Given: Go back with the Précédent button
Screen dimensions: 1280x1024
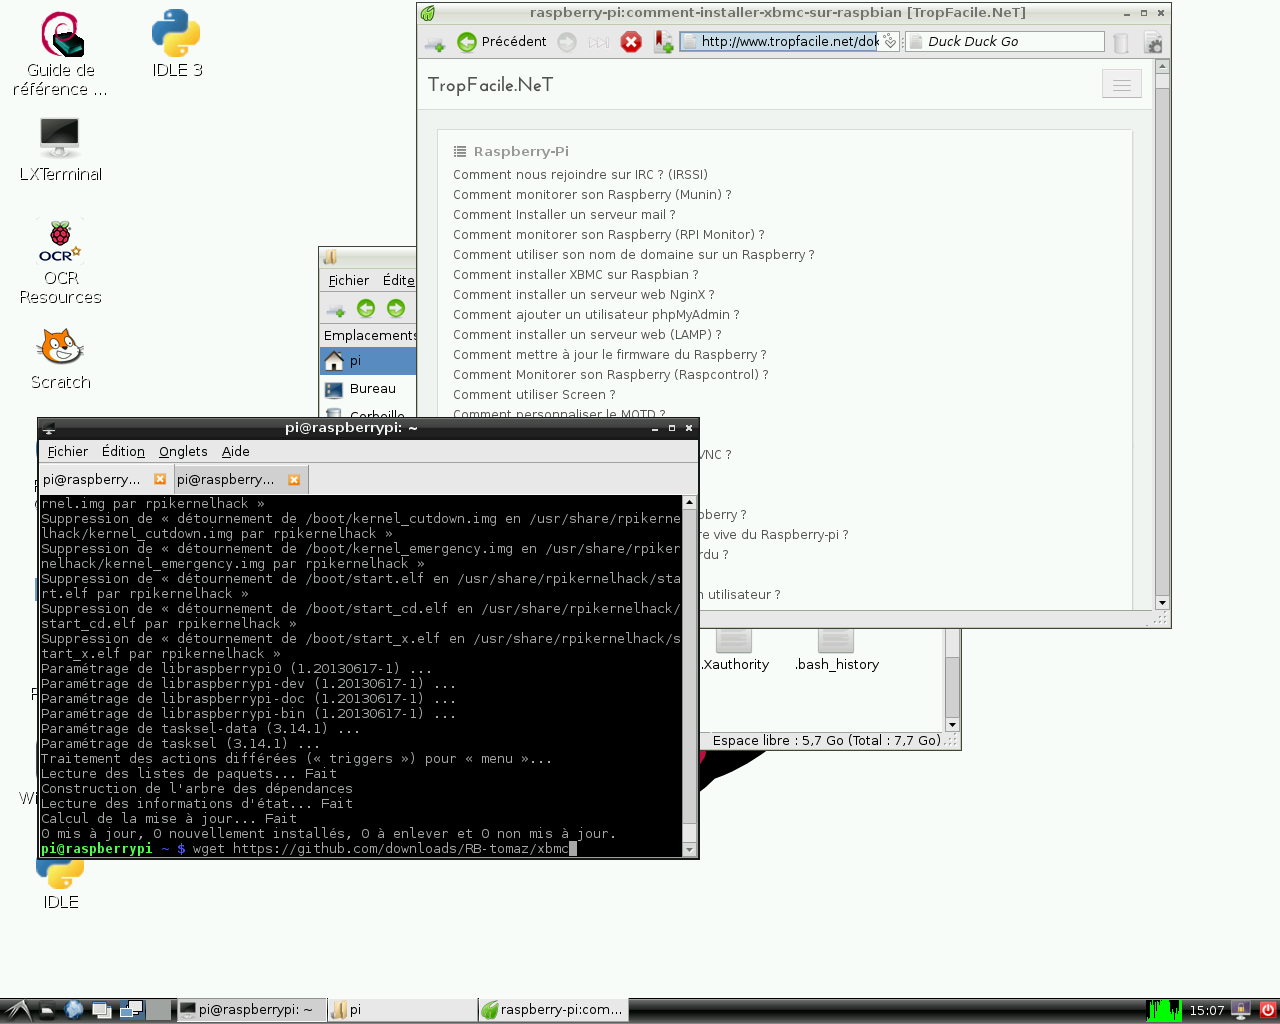Looking at the screenshot, I should tap(502, 42).
